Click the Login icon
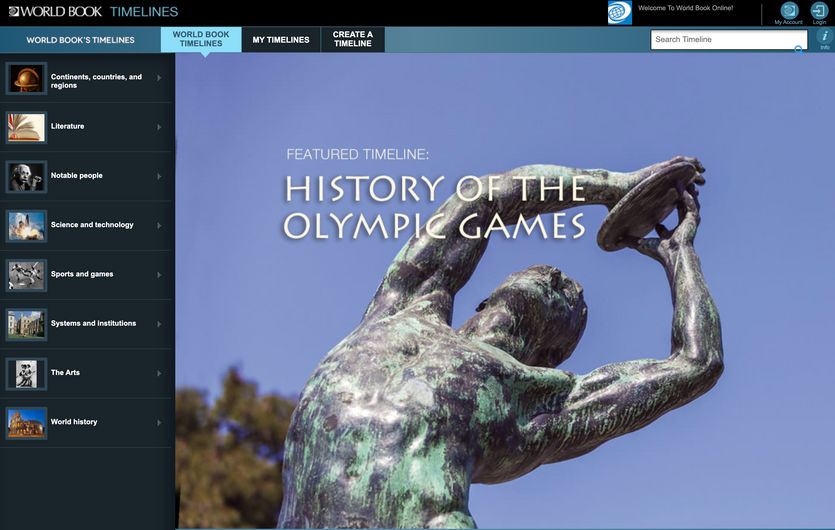 pyautogui.click(x=819, y=10)
